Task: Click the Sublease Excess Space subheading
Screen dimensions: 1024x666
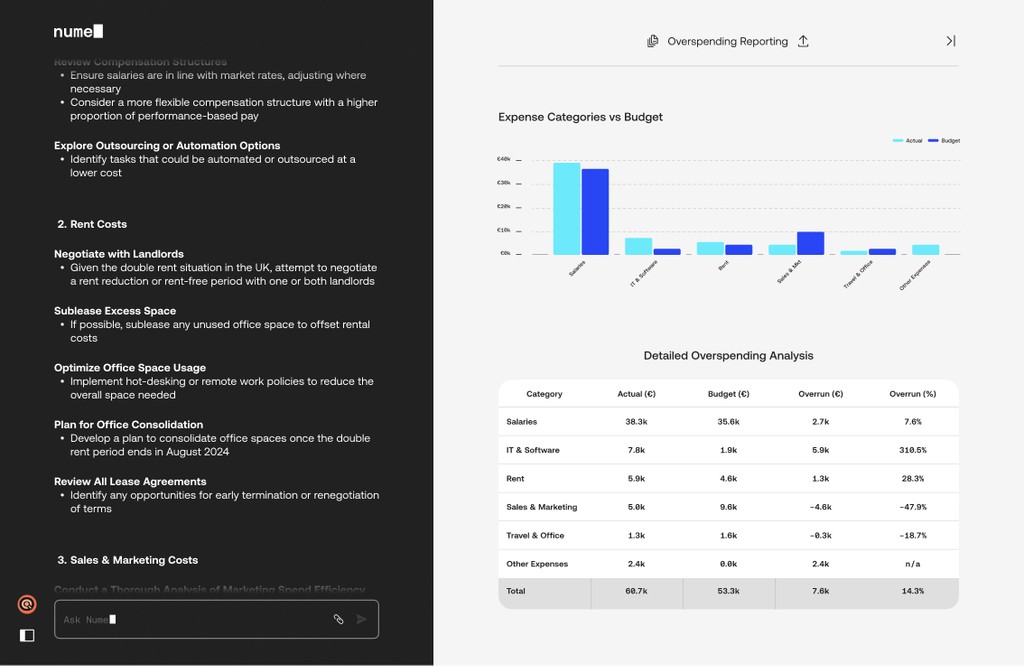Action: click(114, 311)
